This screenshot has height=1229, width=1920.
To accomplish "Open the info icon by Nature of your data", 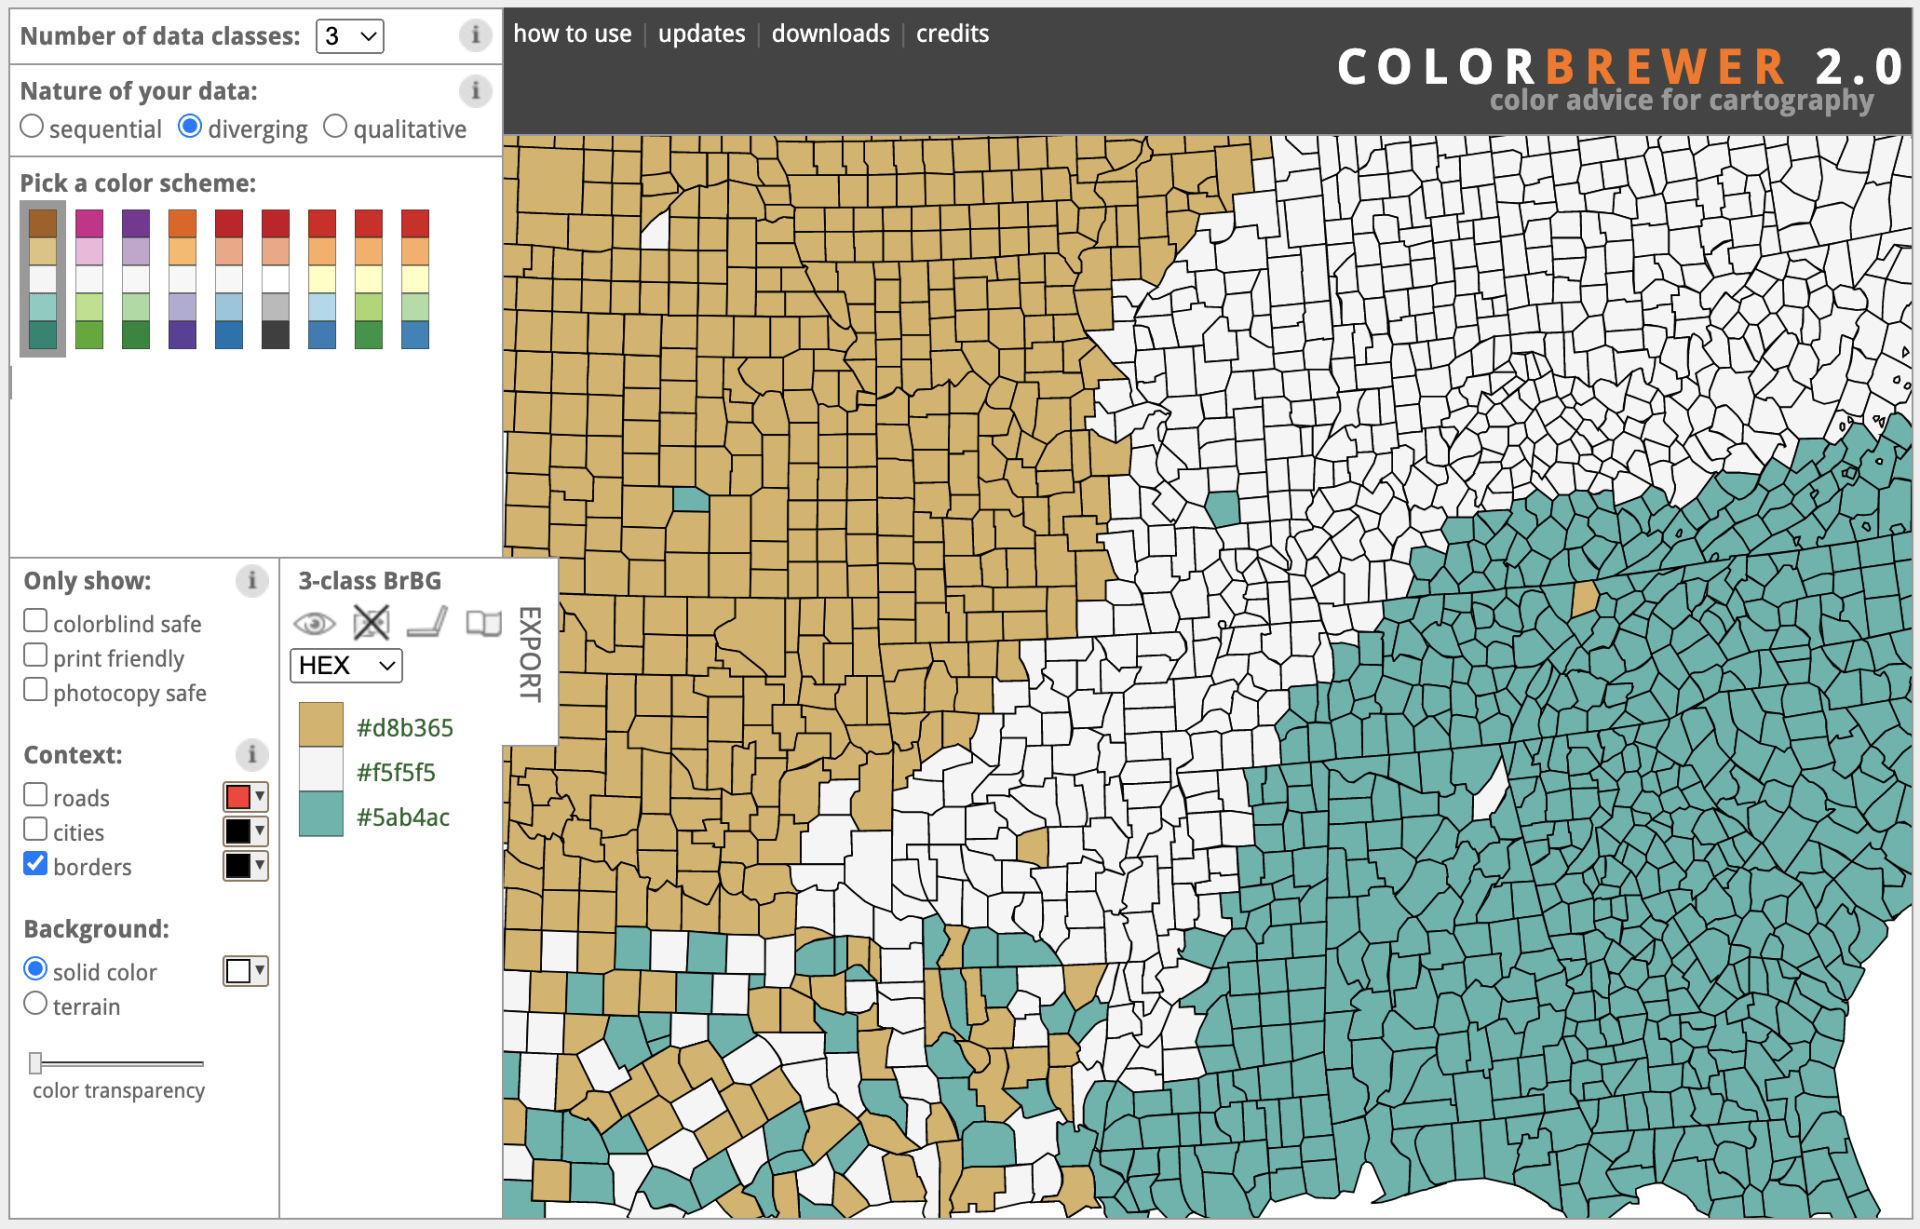I will [x=475, y=91].
